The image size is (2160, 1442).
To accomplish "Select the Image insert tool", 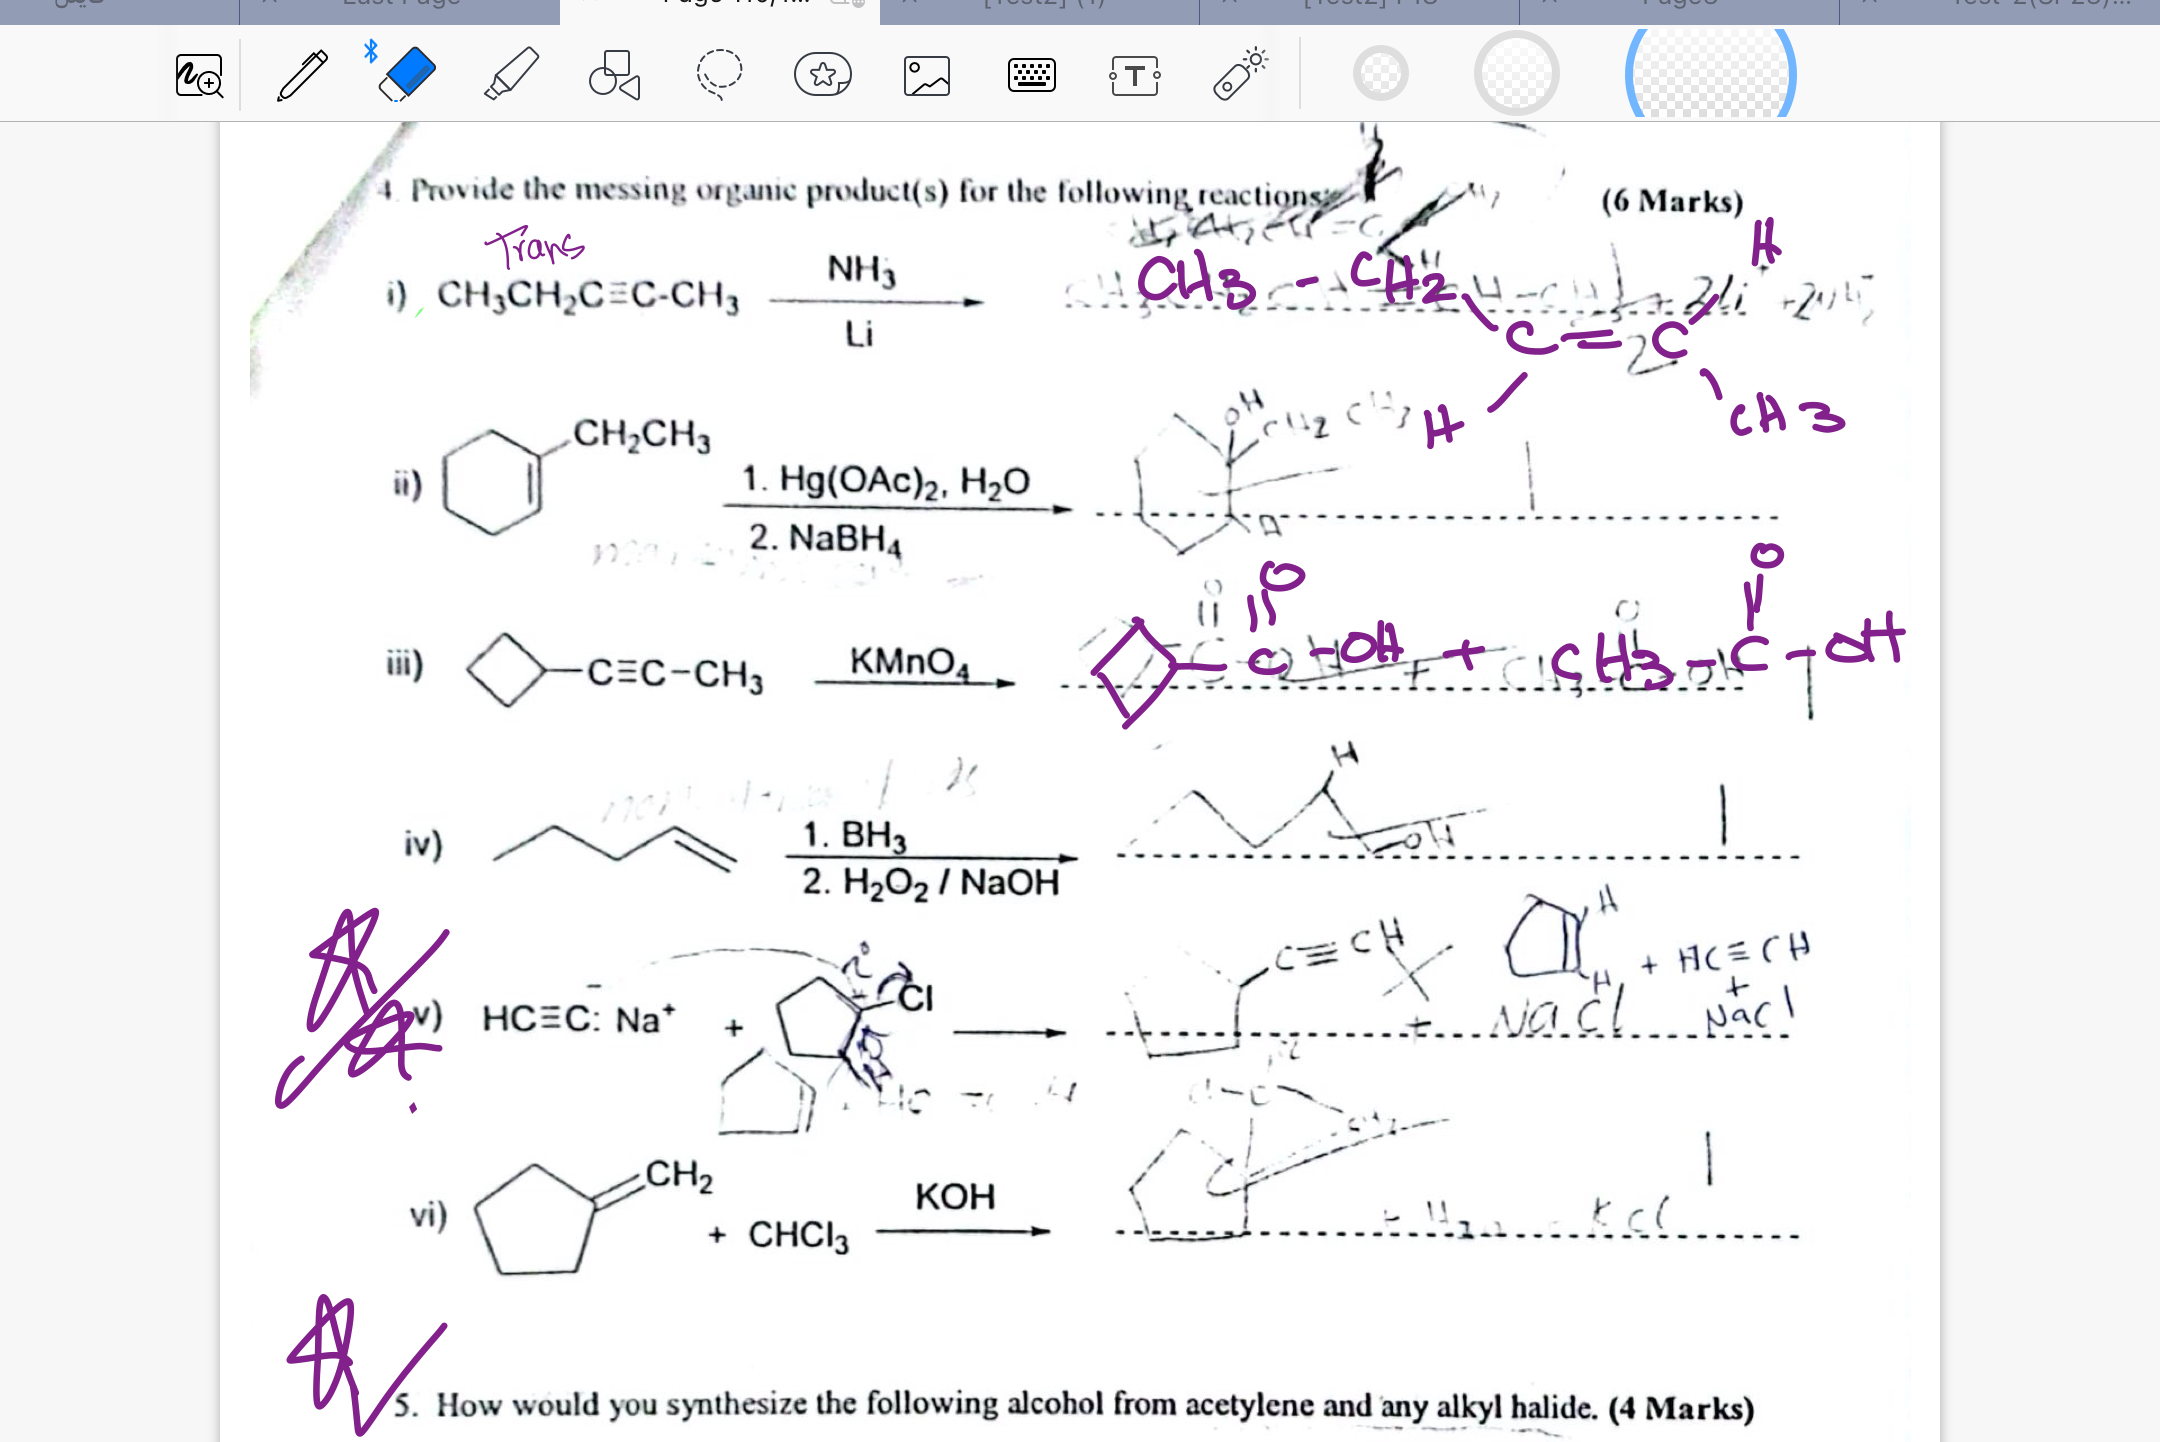I will click(926, 75).
